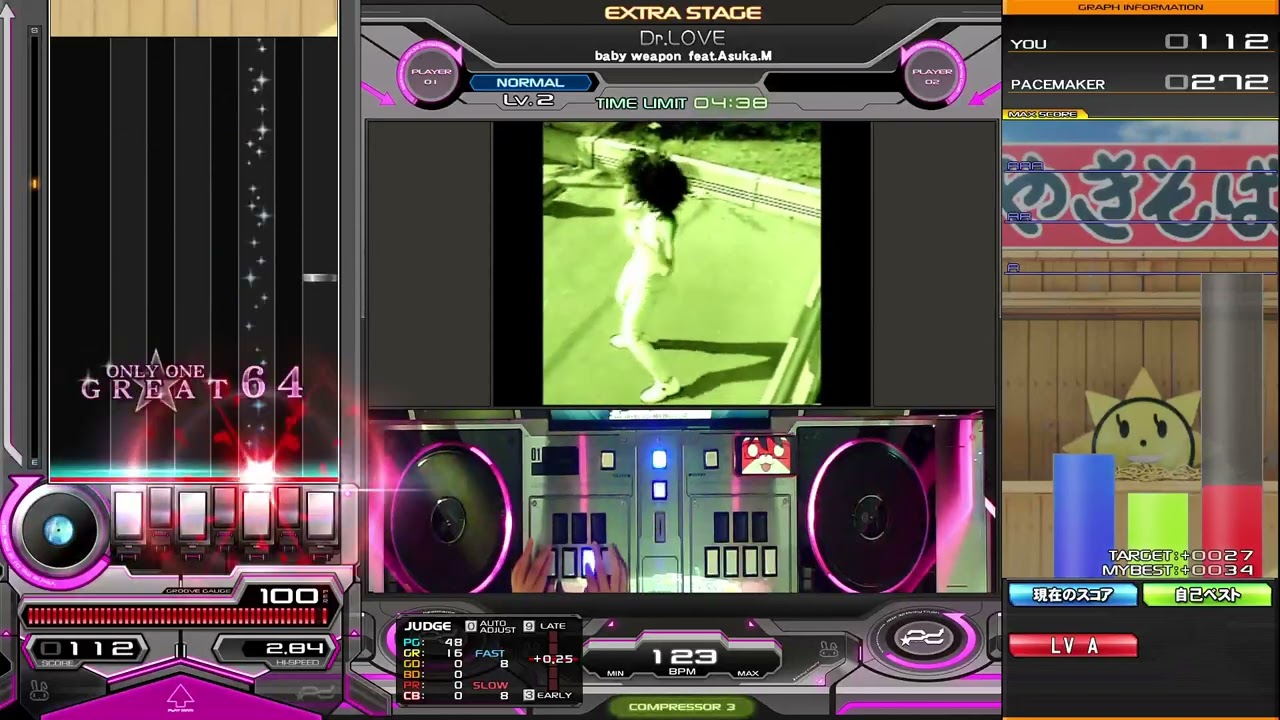Click the GROOVE GAUGE 100 percent value
Screen dimensions: 1280x720
click(288, 596)
